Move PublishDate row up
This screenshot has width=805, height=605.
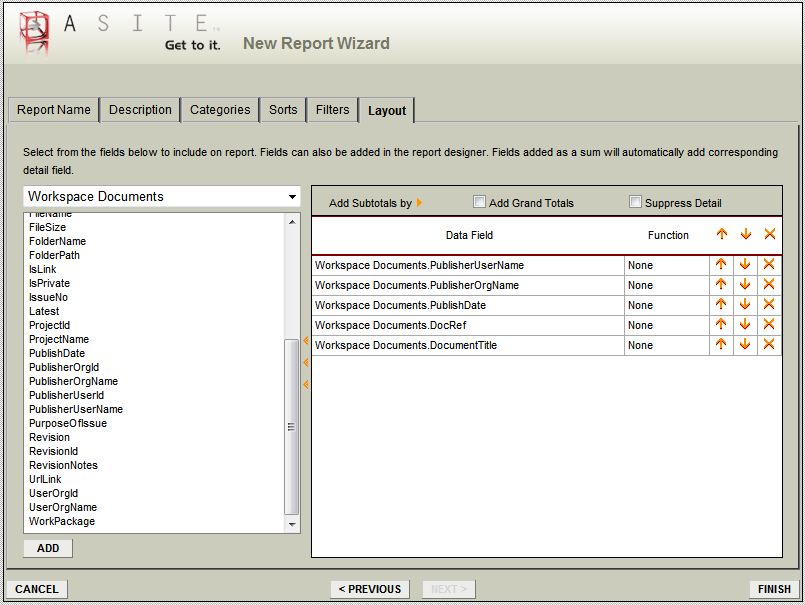click(x=721, y=305)
